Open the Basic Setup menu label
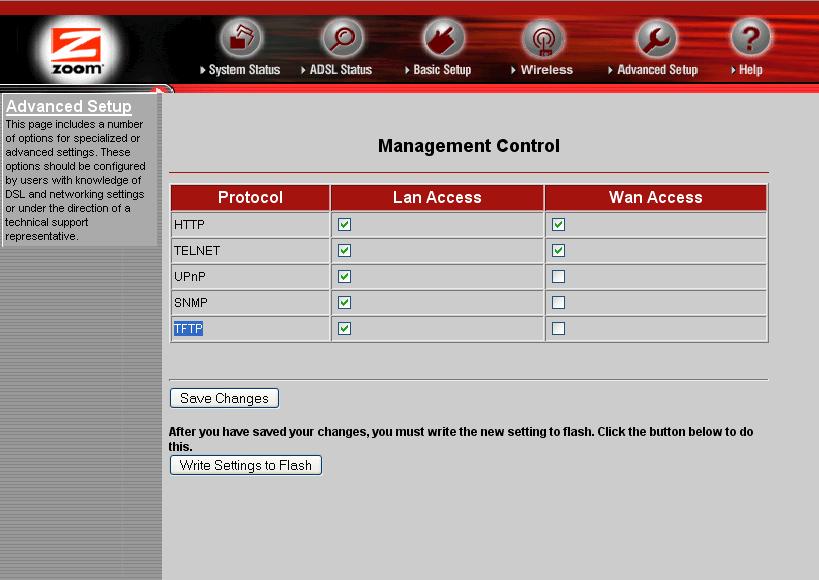 (442, 69)
